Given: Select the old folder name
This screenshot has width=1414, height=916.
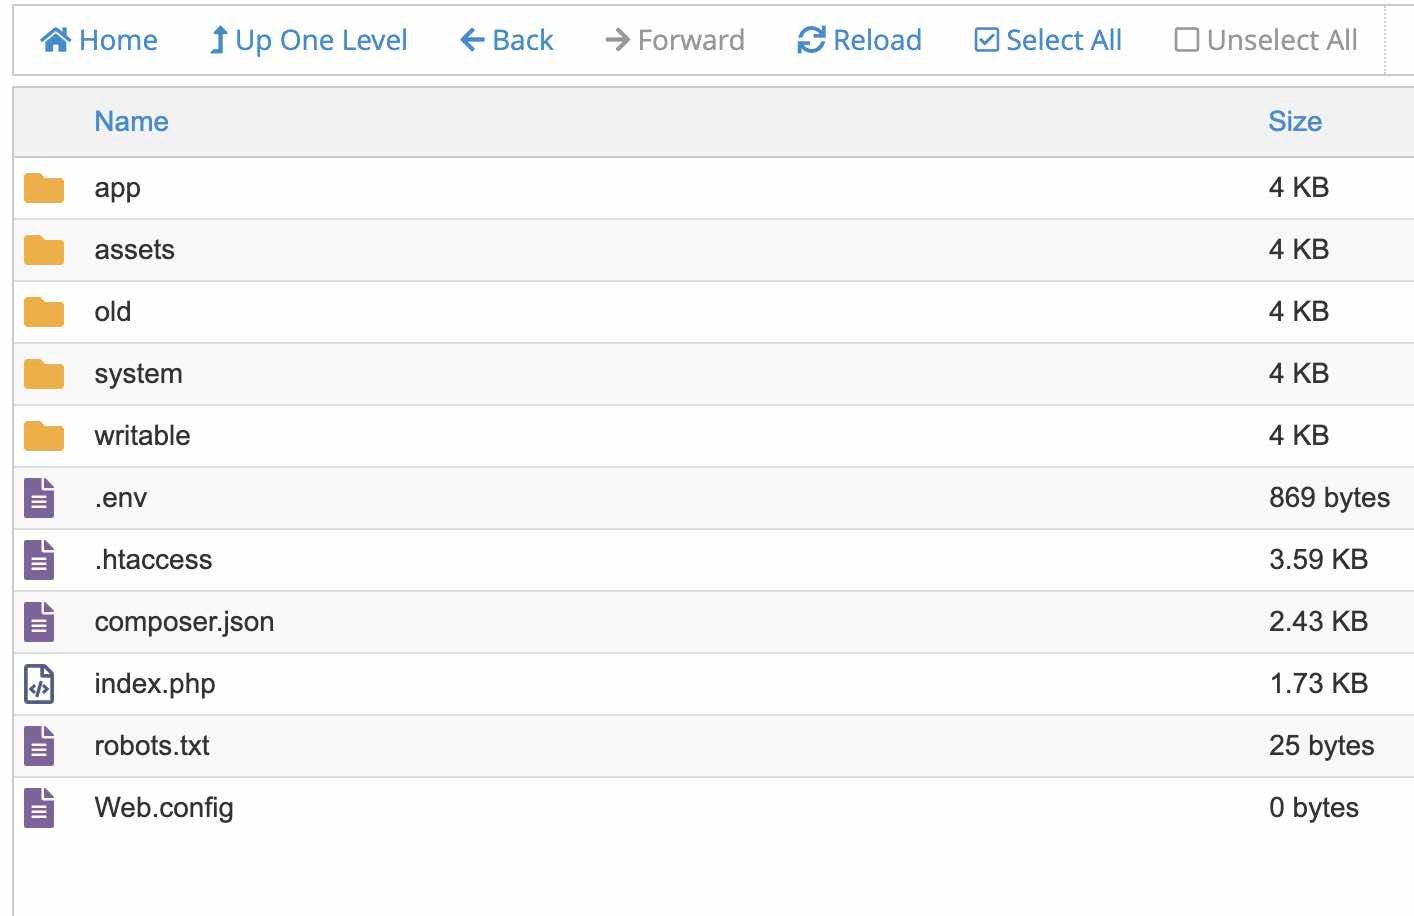Looking at the screenshot, I should 113,312.
